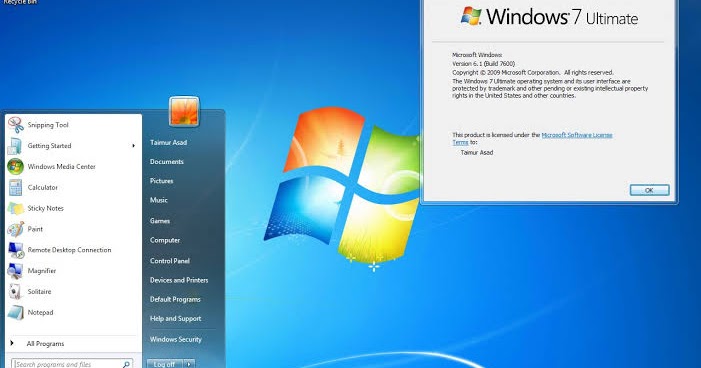This screenshot has height=368, width=701.
Task: Click the Recycle Bin desktop label
Action: (x=21, y=2)
